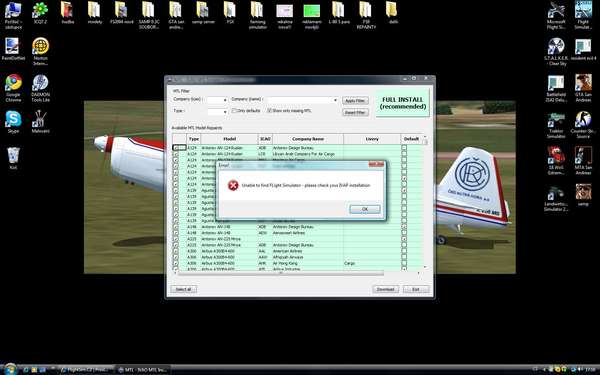Open the samp server folder

(x=203, y=13)
